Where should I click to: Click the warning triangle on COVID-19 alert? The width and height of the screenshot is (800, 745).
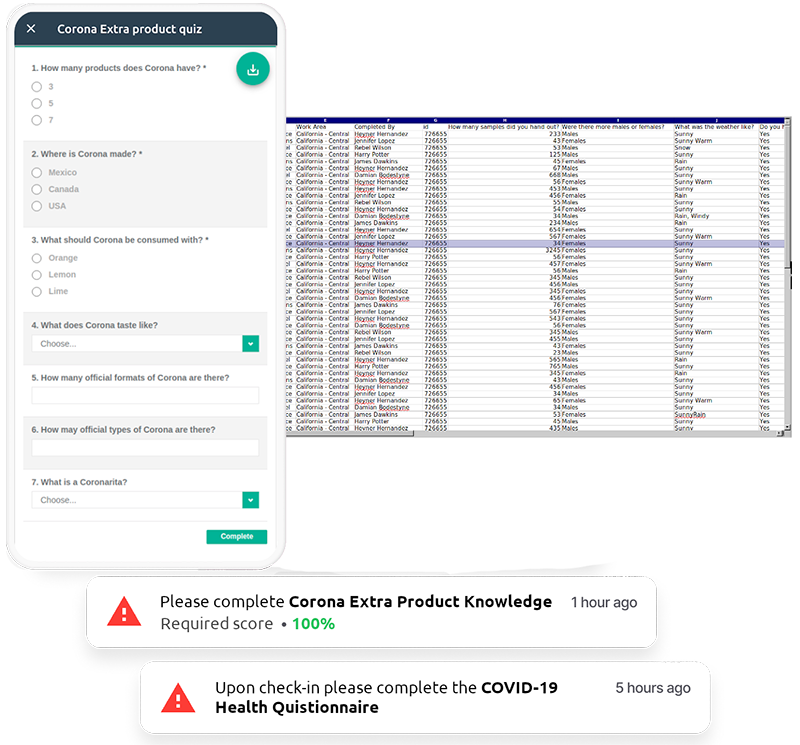pos(180,698)
